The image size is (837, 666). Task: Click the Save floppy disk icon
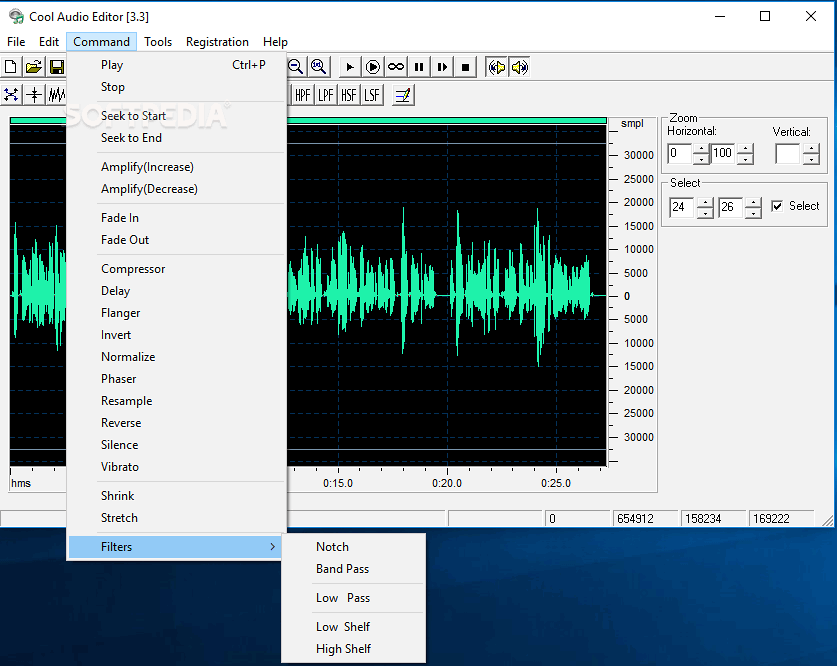coord(57,67)
